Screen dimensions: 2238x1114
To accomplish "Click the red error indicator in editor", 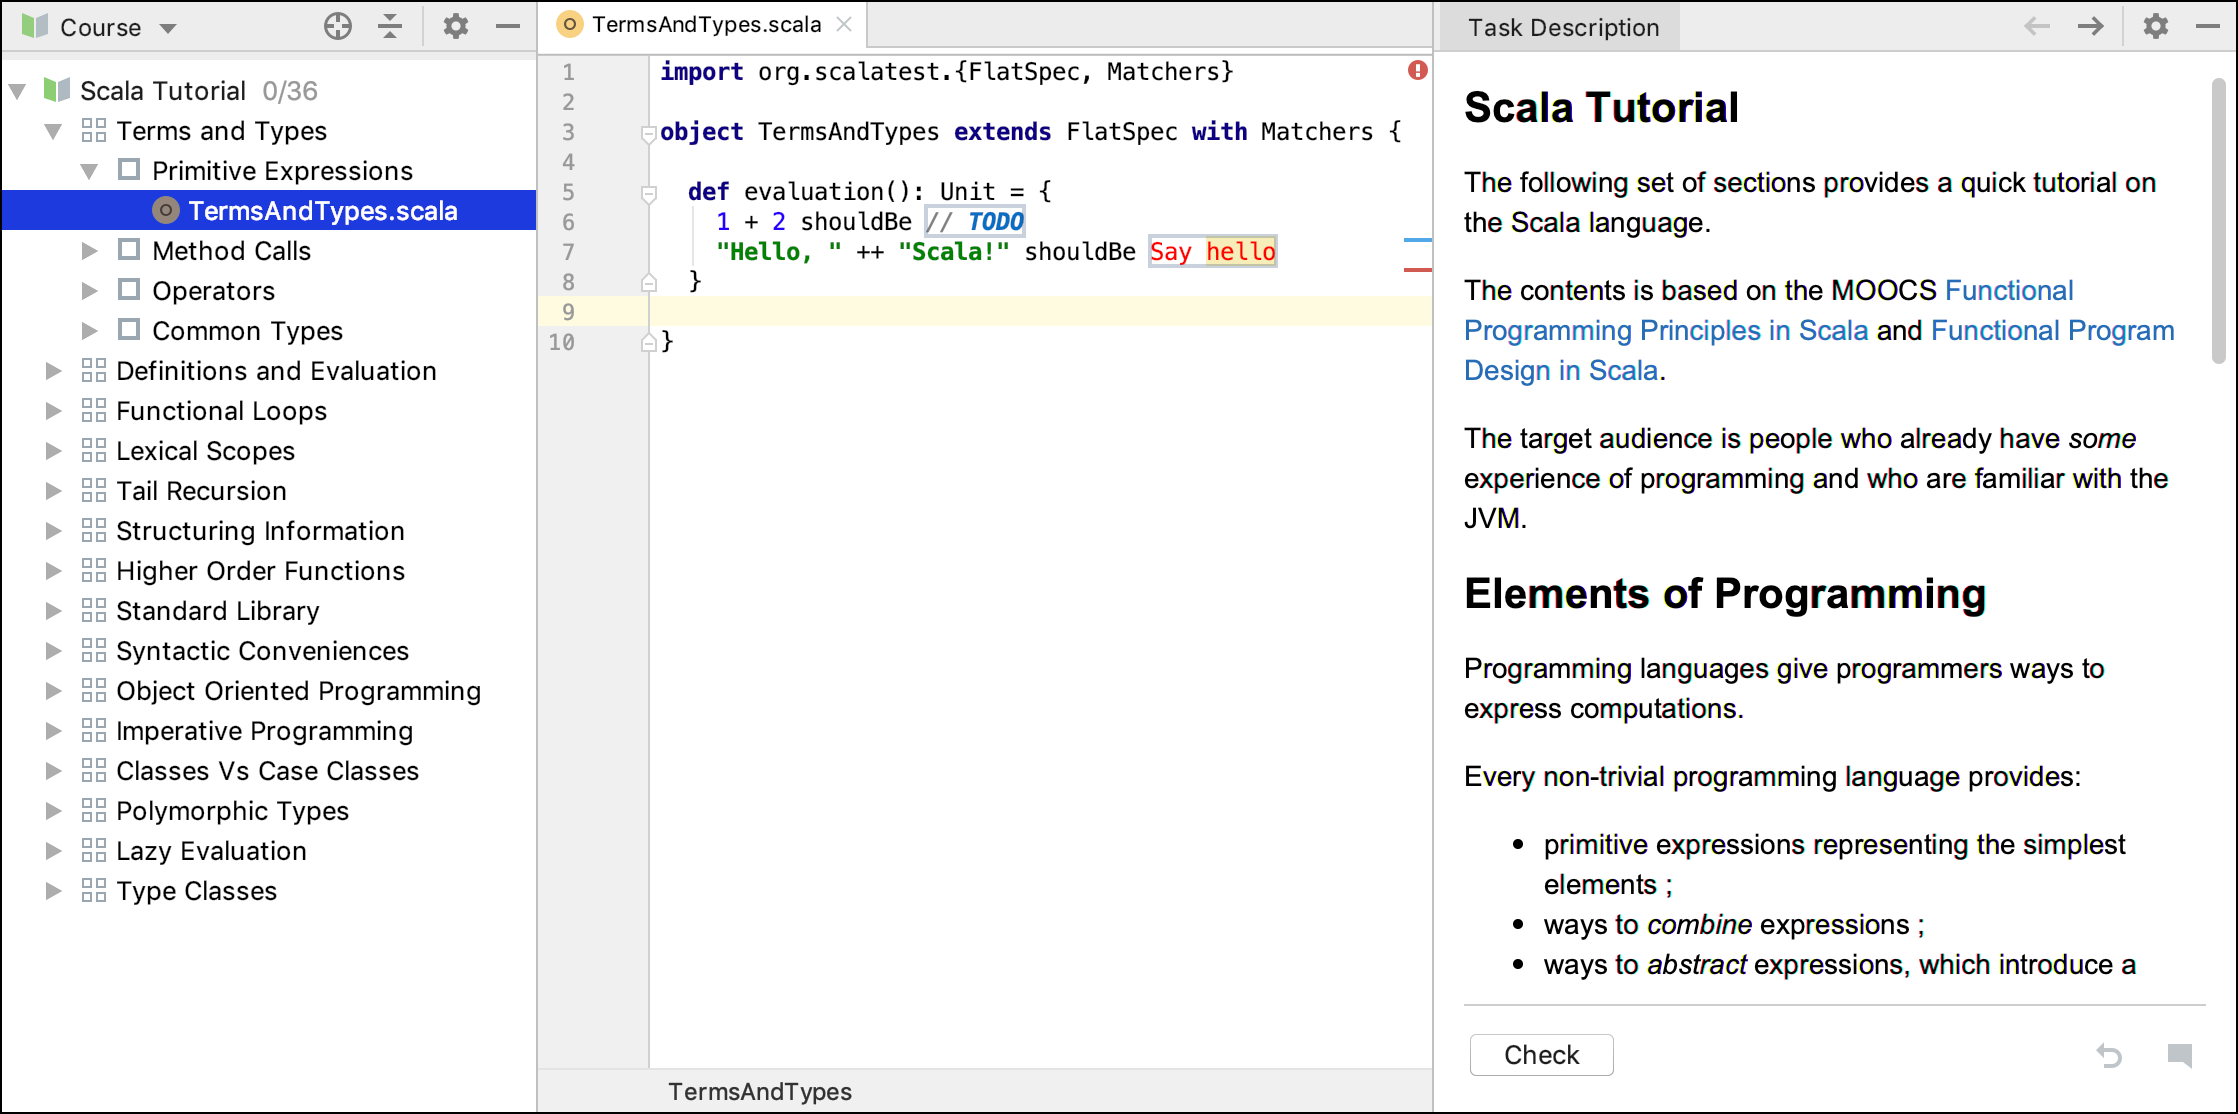I will 1417,70.
